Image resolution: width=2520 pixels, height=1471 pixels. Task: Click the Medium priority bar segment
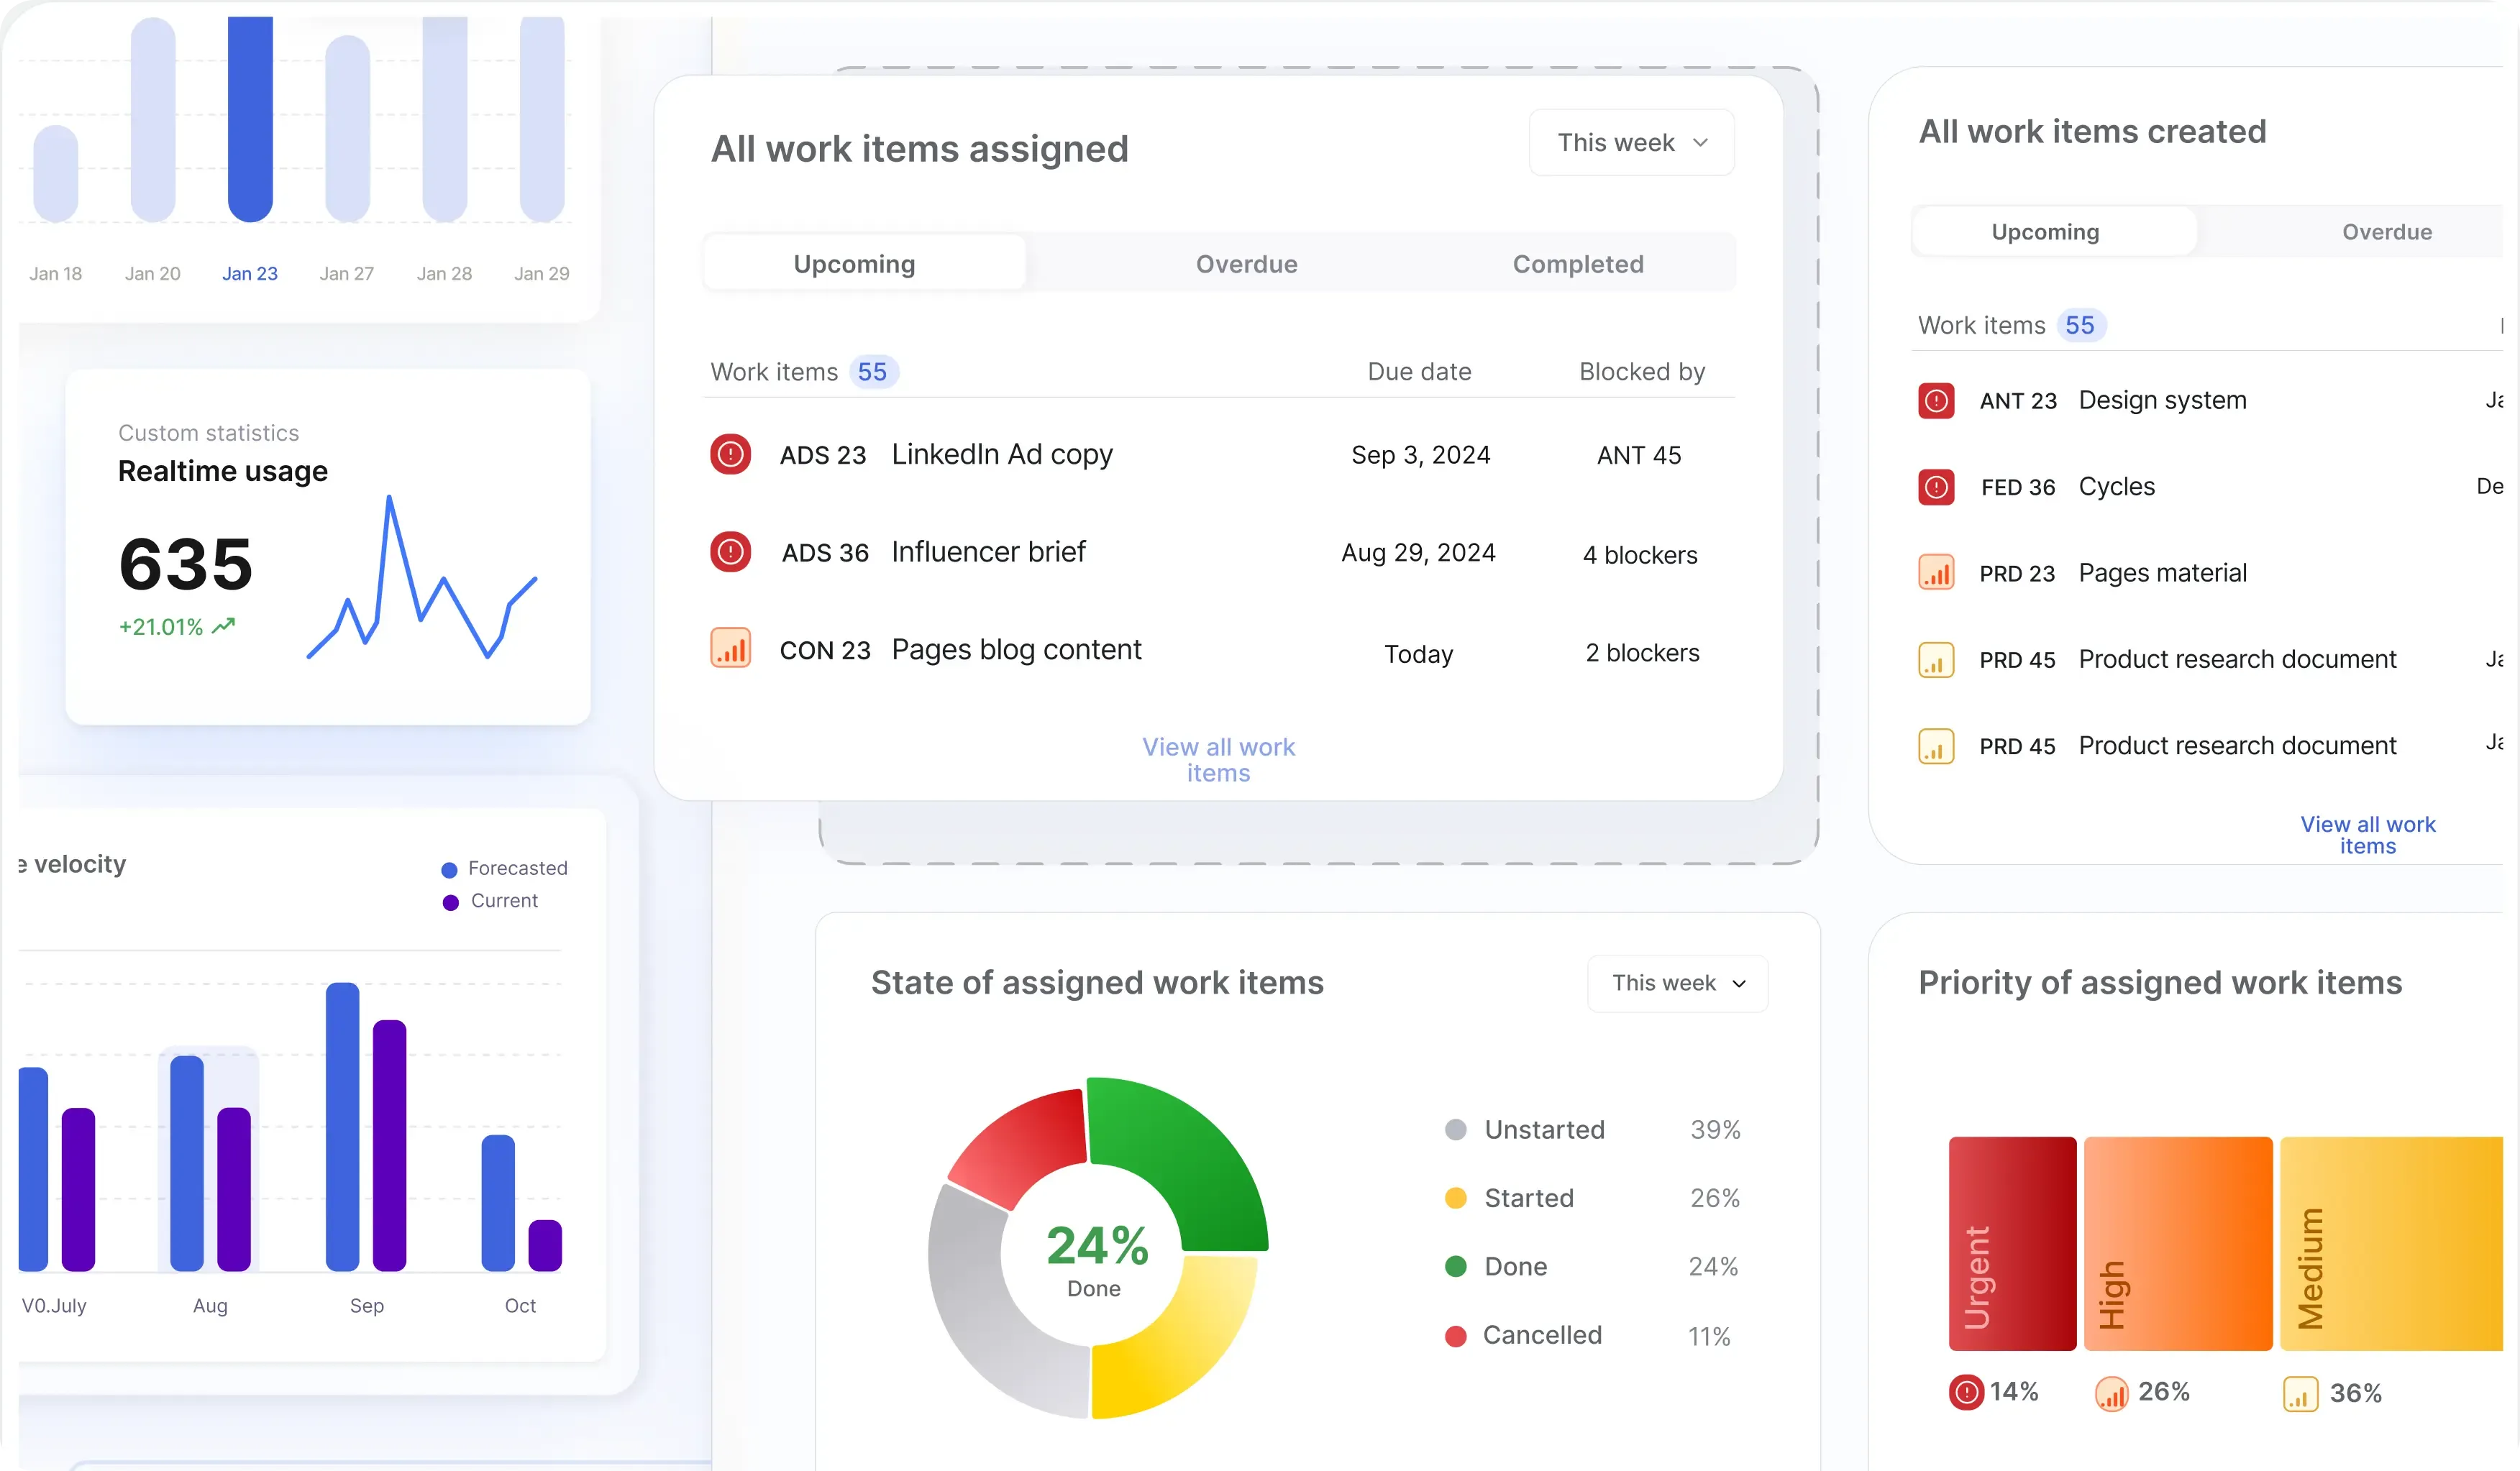pos(2392,1243)
